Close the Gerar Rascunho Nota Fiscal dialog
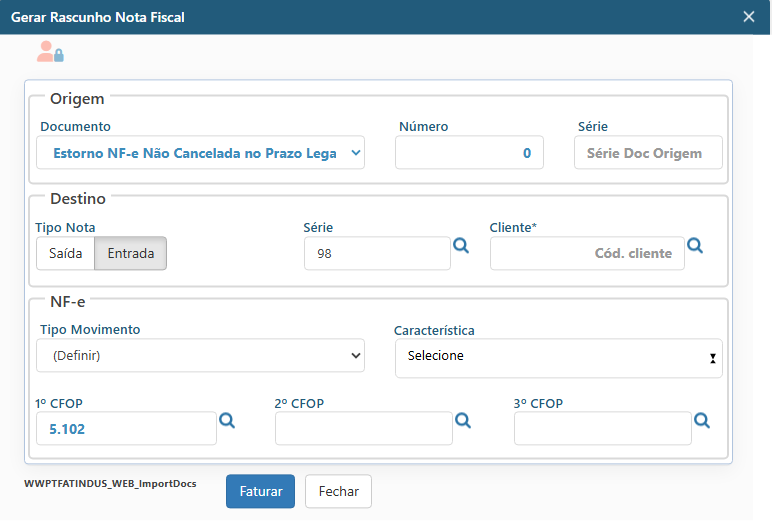The width and height of the screenshot is (772, 527). pyautogui.click(x=749, y=17)
